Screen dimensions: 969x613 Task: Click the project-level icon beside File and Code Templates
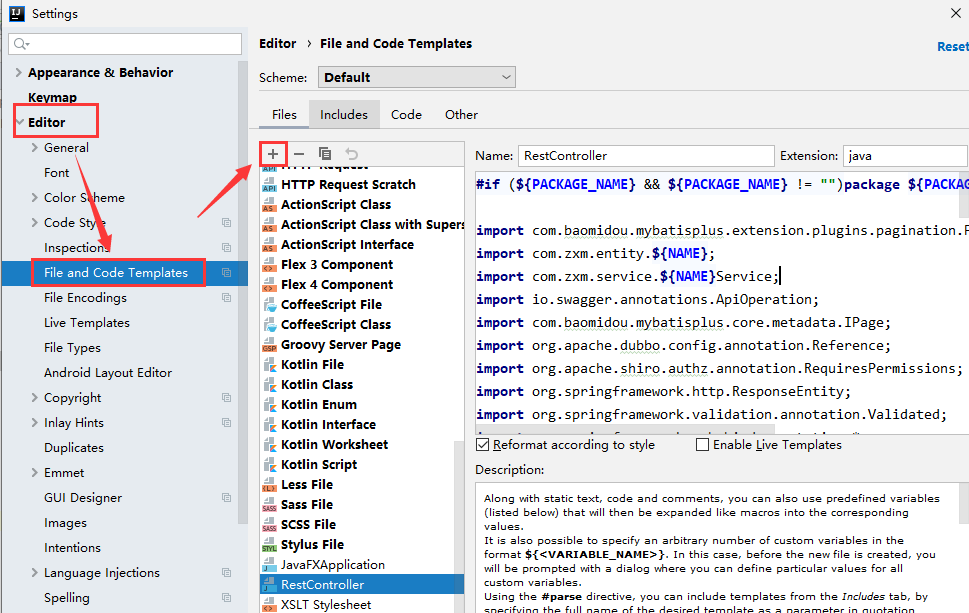pos(226,273)
